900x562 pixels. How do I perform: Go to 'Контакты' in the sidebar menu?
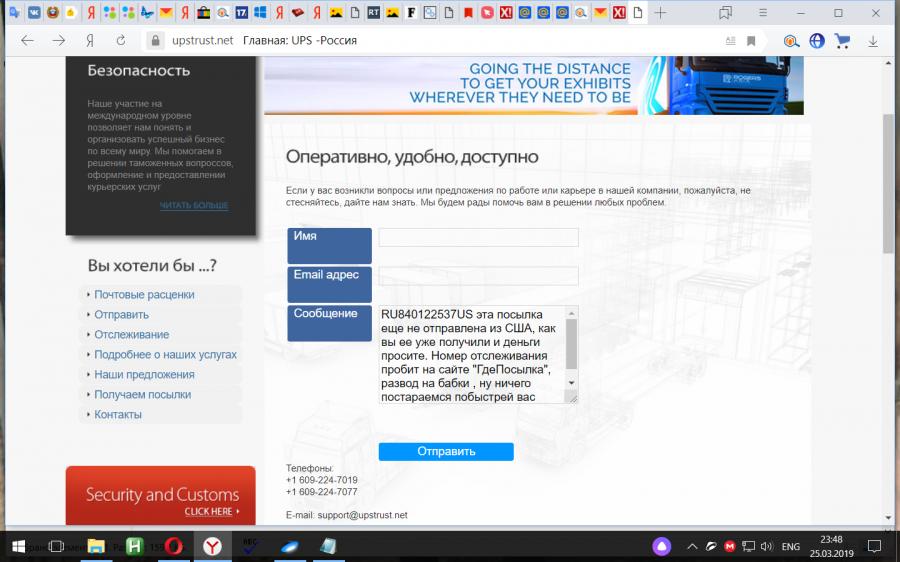[118, 415]
